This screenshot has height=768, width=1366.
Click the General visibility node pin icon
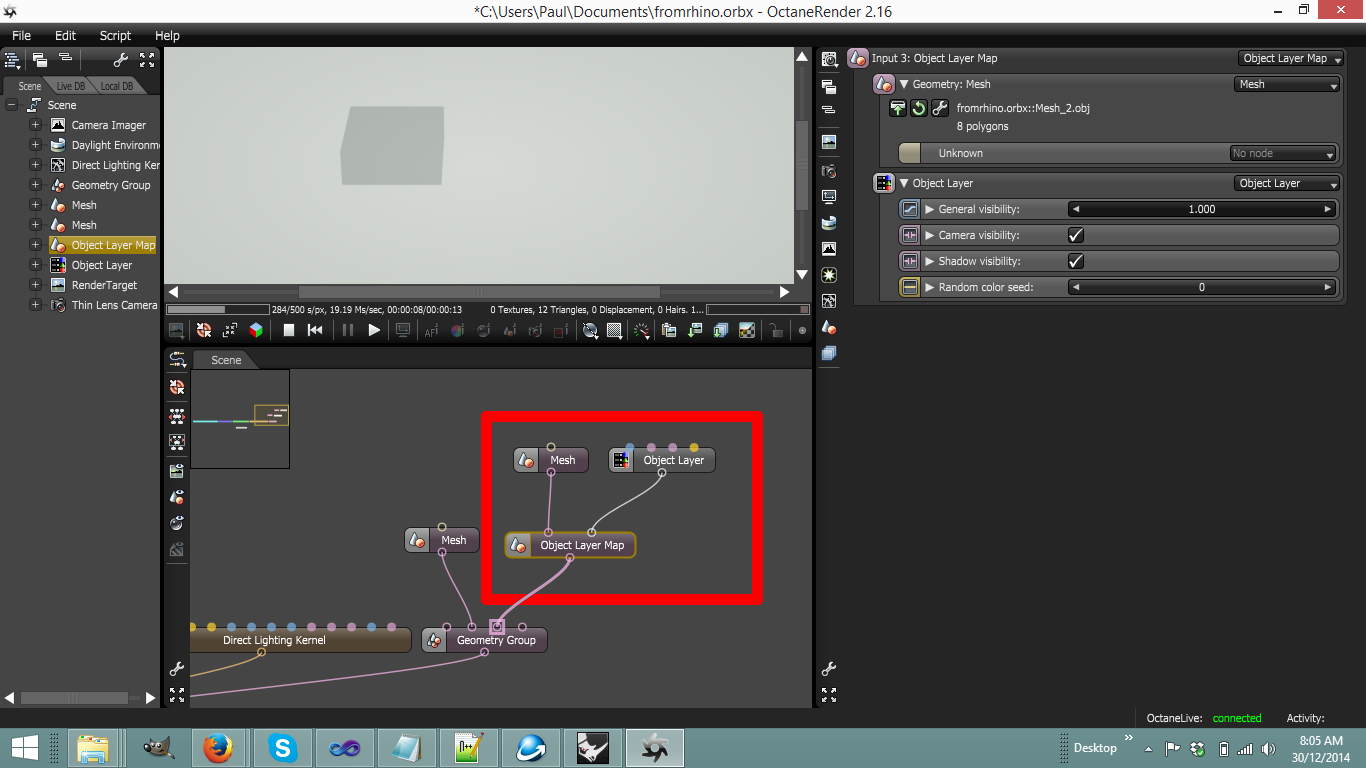pyautogui.click(x=909, y=209)
